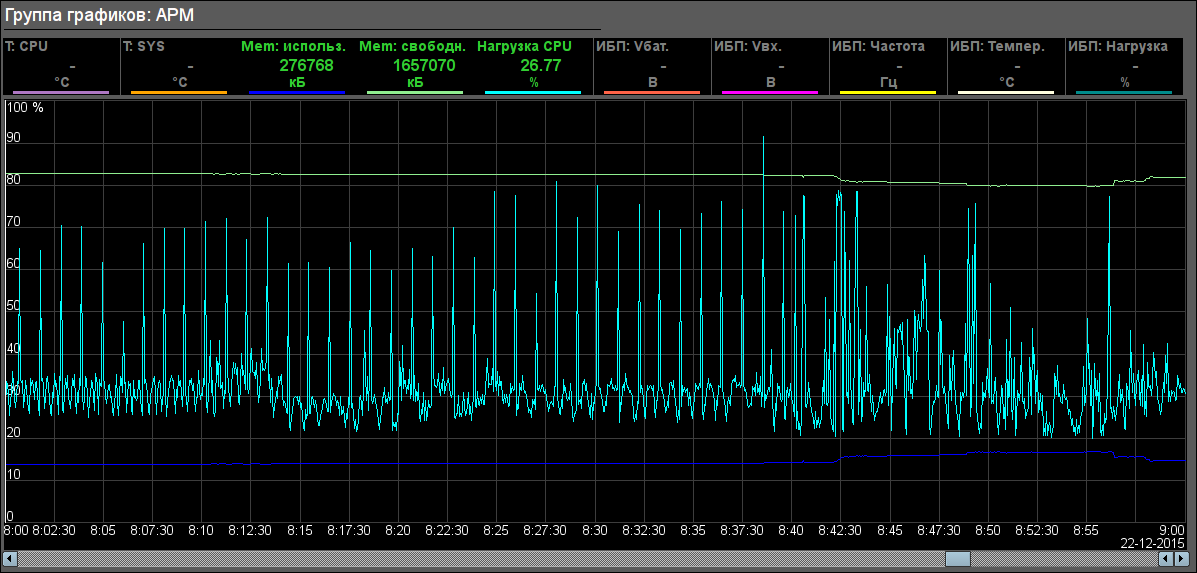The height and width of the screenshot is (573, 1197).
Task: Select the ИБП: Темпер. legend label
Action: [x=997, y=47]
